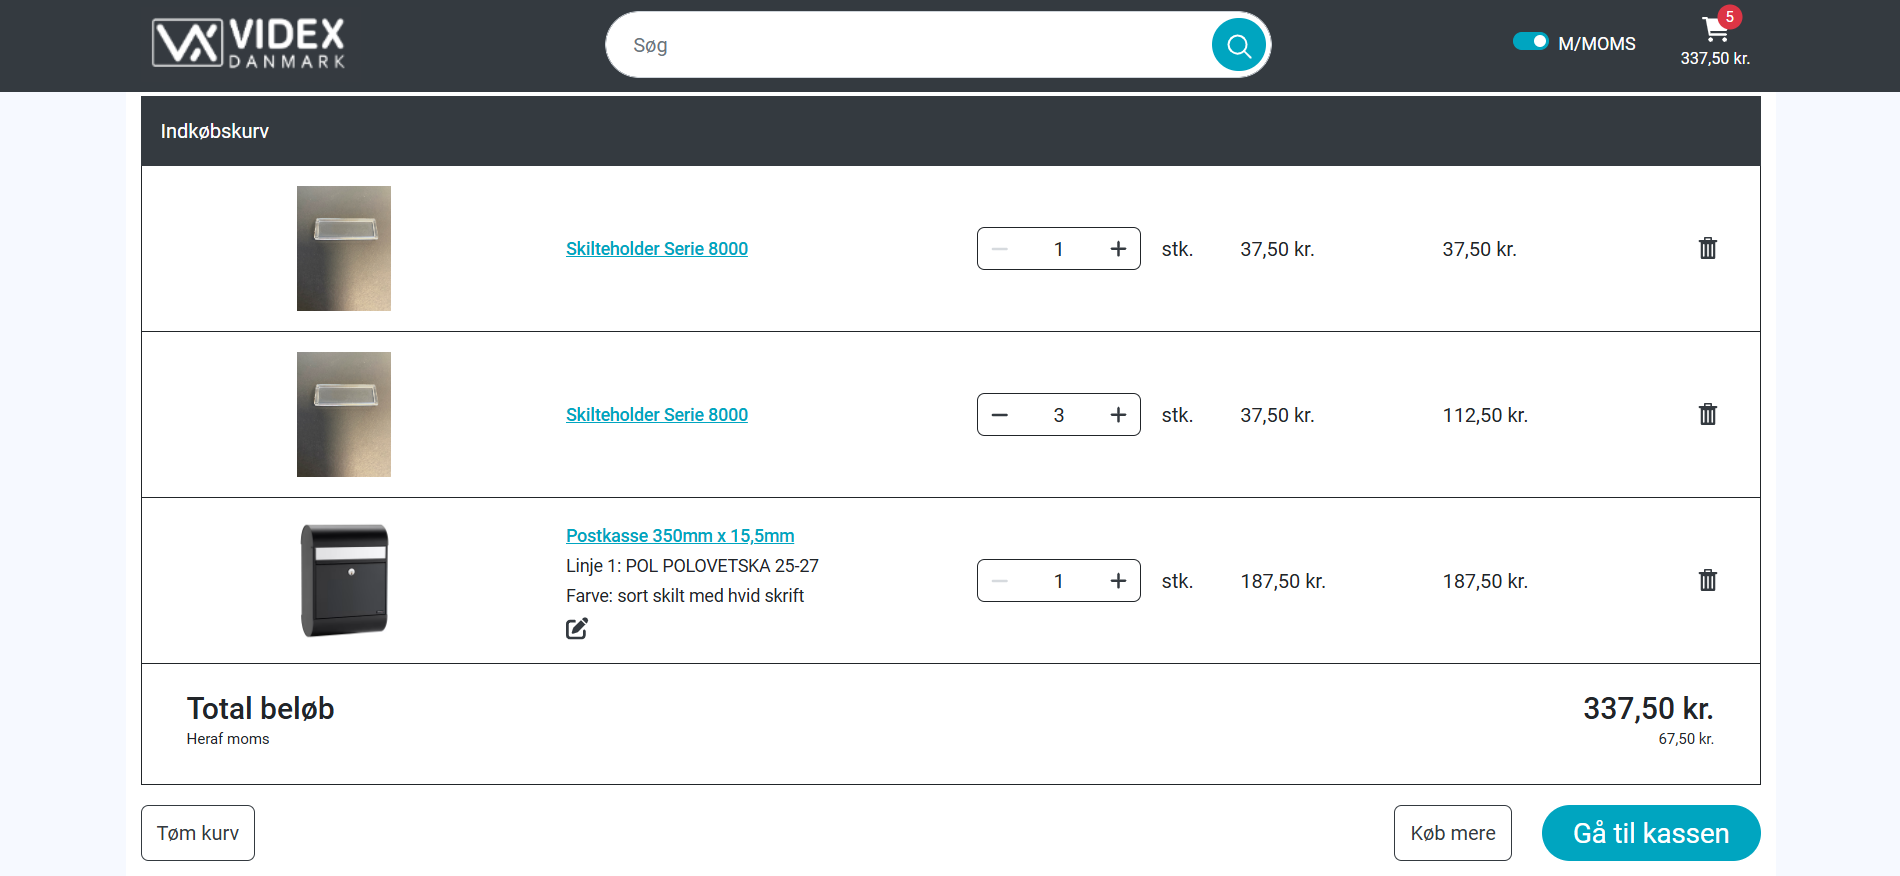
Task: Increase quantity of the Skilteholder with 3 pieces
Action: pyautogui.click(x=1118, y=415)
